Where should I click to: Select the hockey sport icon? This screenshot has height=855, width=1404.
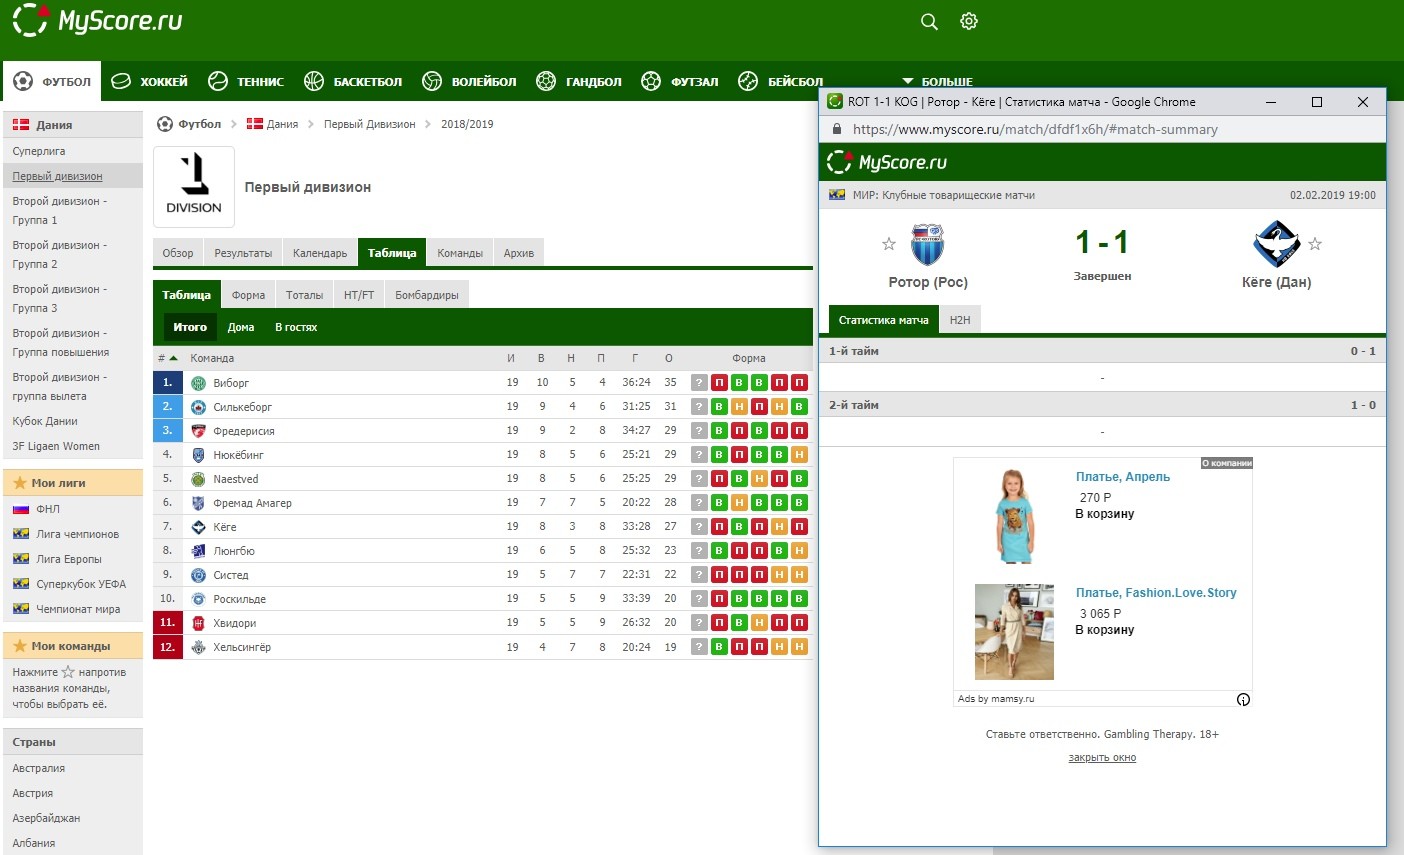coord(121,82)
